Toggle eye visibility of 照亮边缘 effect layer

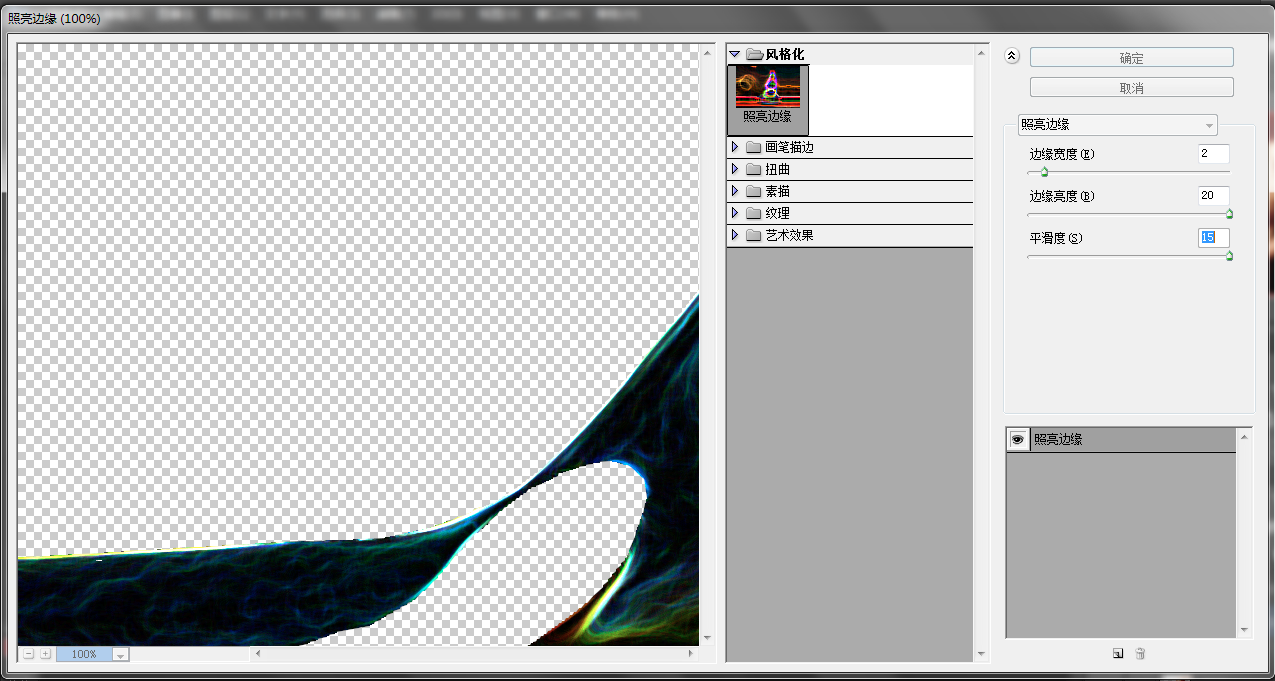pyautogui.click(x=1017, y=439)
